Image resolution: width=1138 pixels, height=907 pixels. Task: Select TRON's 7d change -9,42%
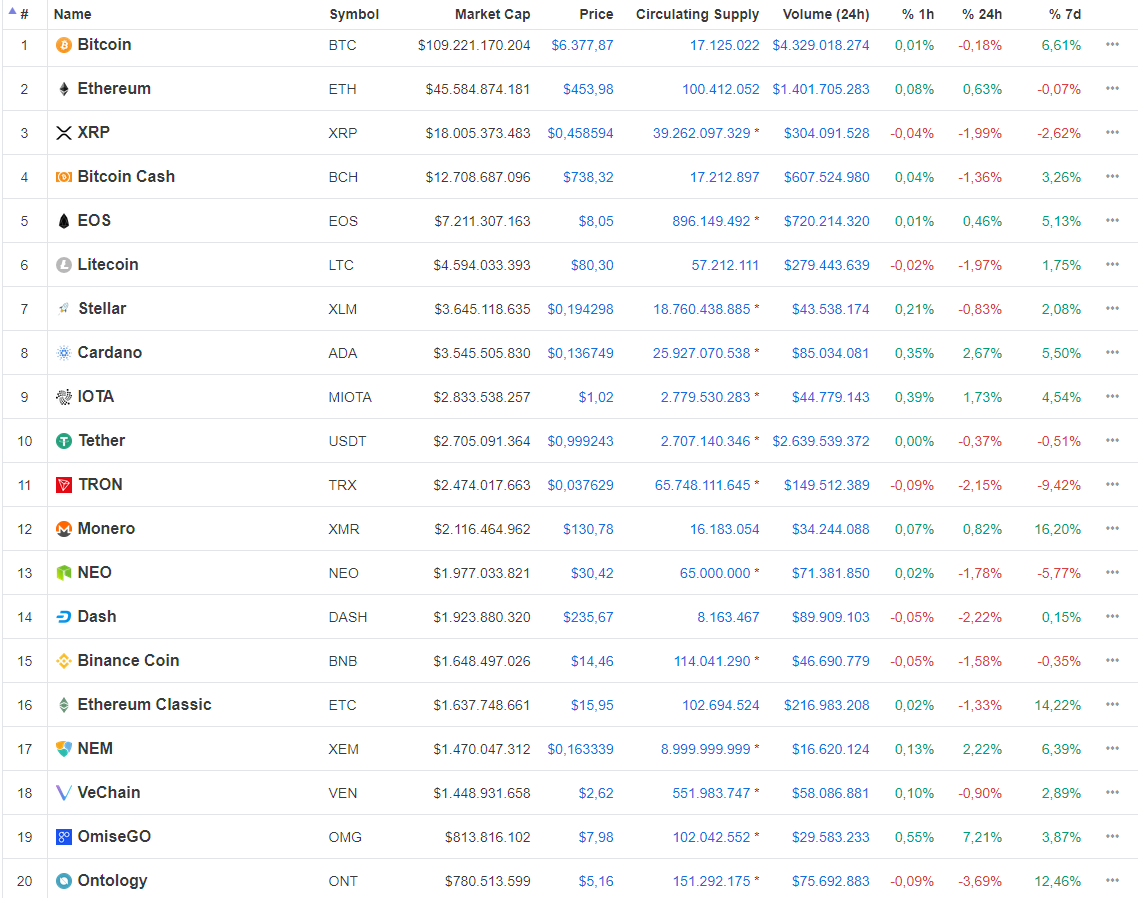point(1059,485)
